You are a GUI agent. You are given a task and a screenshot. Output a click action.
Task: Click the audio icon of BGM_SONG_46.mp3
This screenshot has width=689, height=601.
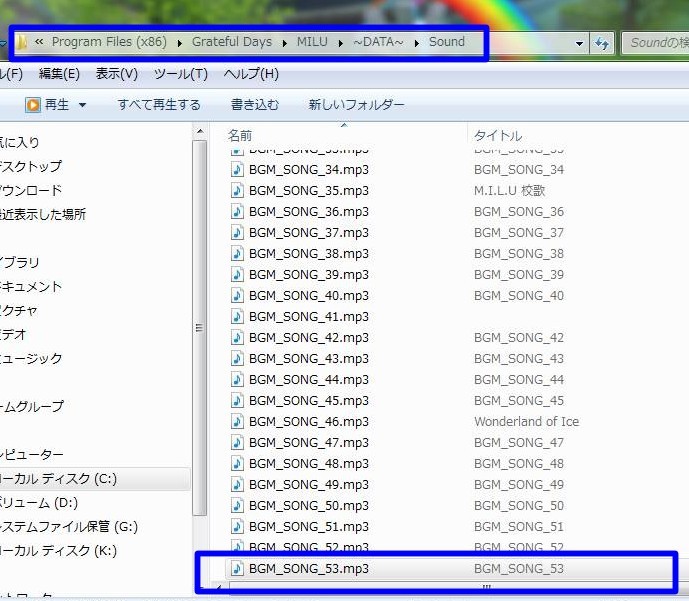(237, 421)
